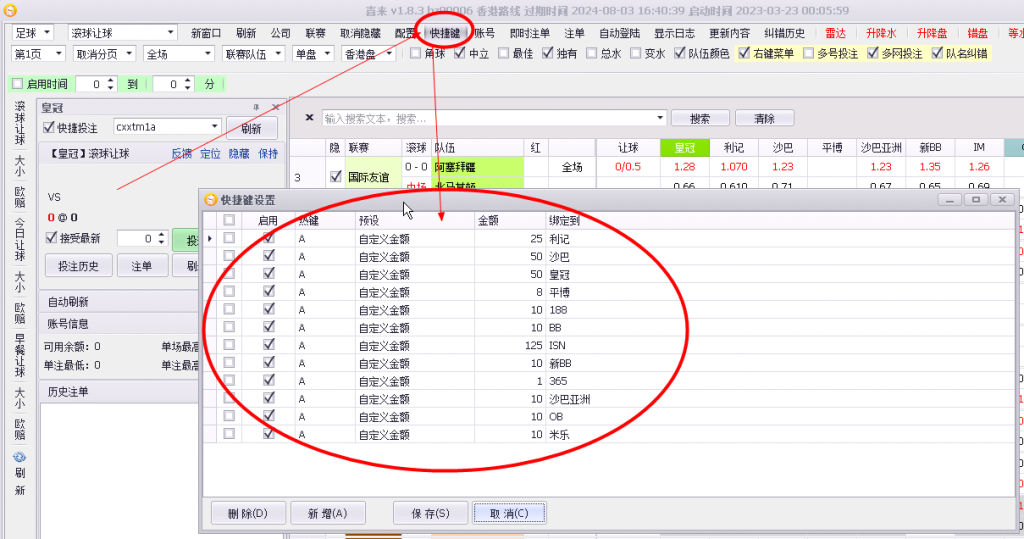The height and width of the screenshot is (539, 1024).
Task: Click the X icon beside search box
Action: click(309, 118)
